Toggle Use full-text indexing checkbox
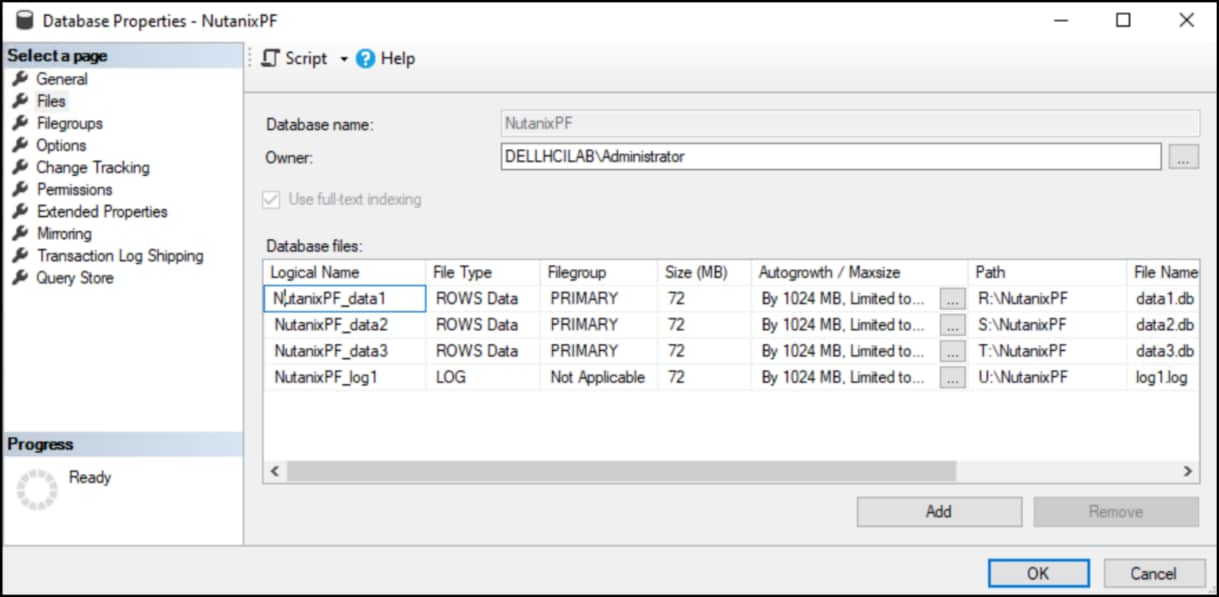1219x597 pixels. [x=270, y=199]
